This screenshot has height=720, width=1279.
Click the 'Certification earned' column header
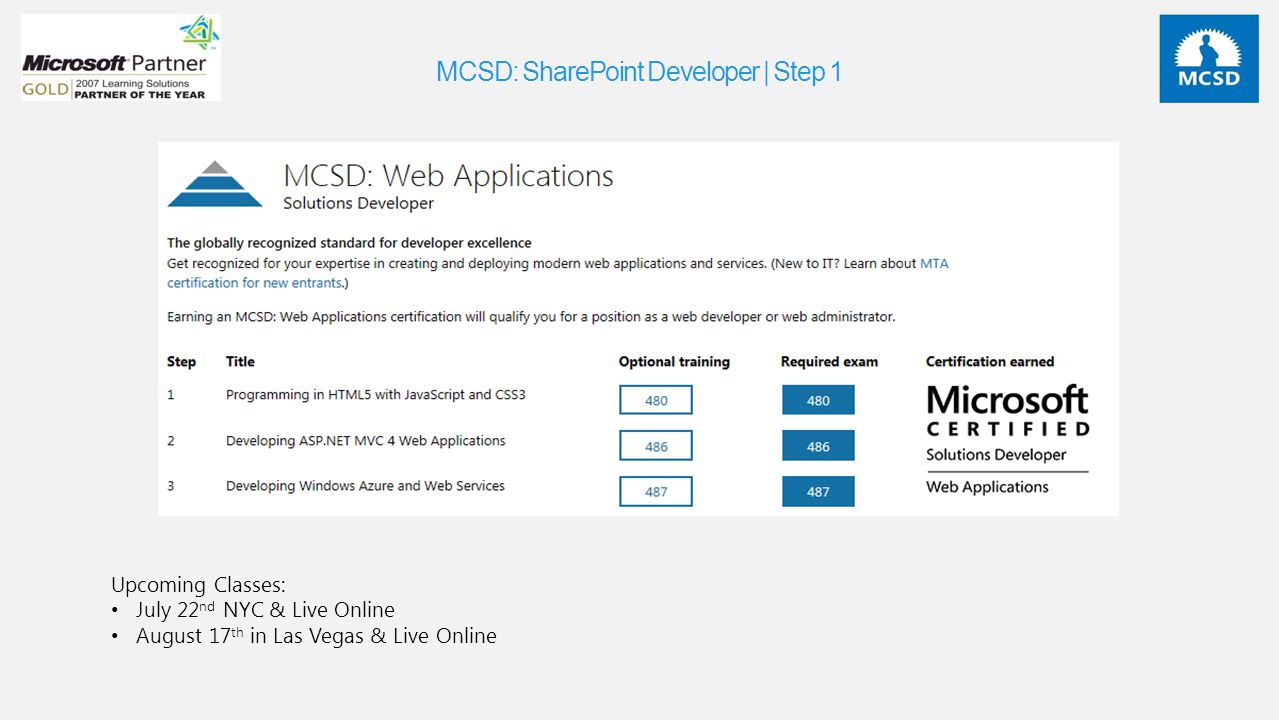coord(990,362)
